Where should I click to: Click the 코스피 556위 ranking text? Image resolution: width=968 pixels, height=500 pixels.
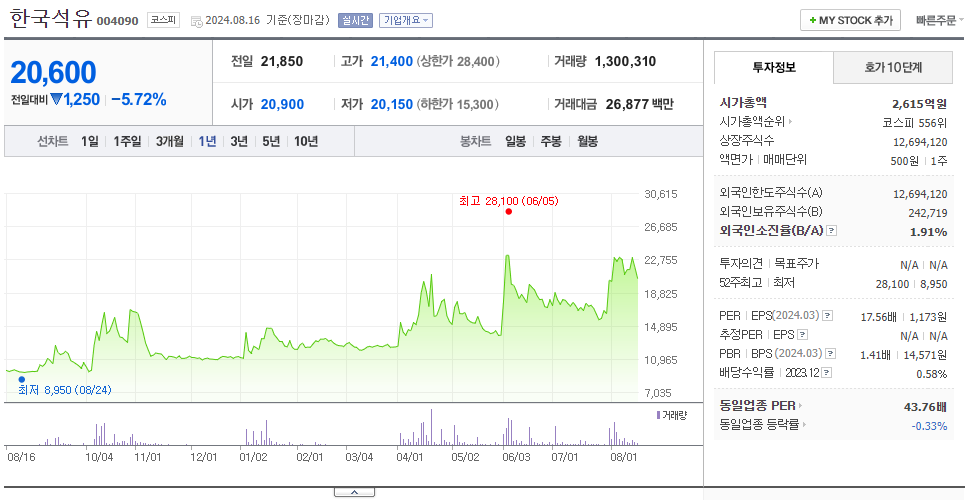915,122
